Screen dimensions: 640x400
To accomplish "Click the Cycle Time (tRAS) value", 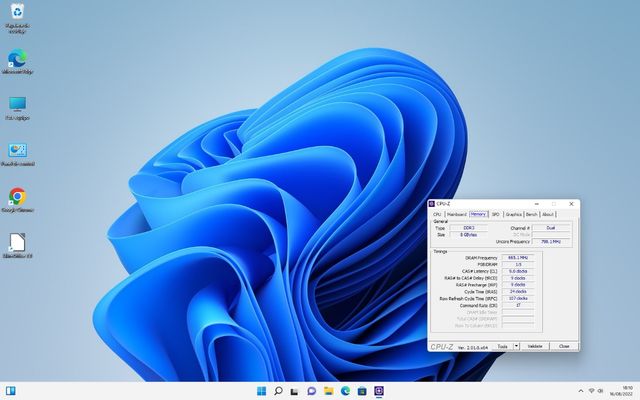I will tap(518, 291).
